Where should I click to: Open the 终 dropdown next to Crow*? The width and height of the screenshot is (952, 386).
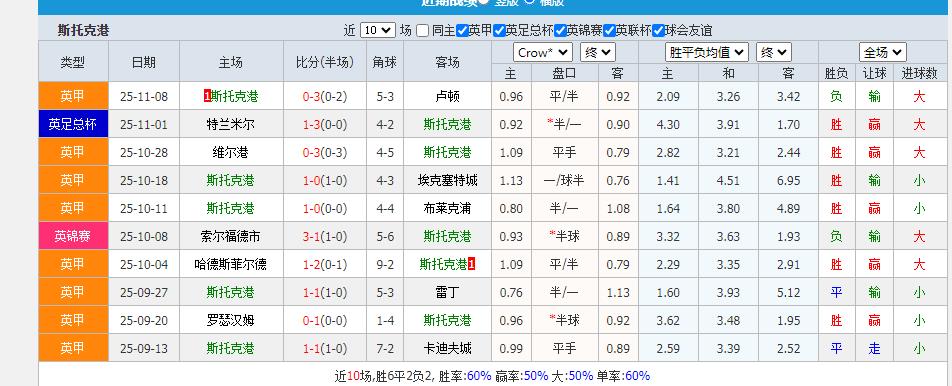pos(598,53)
